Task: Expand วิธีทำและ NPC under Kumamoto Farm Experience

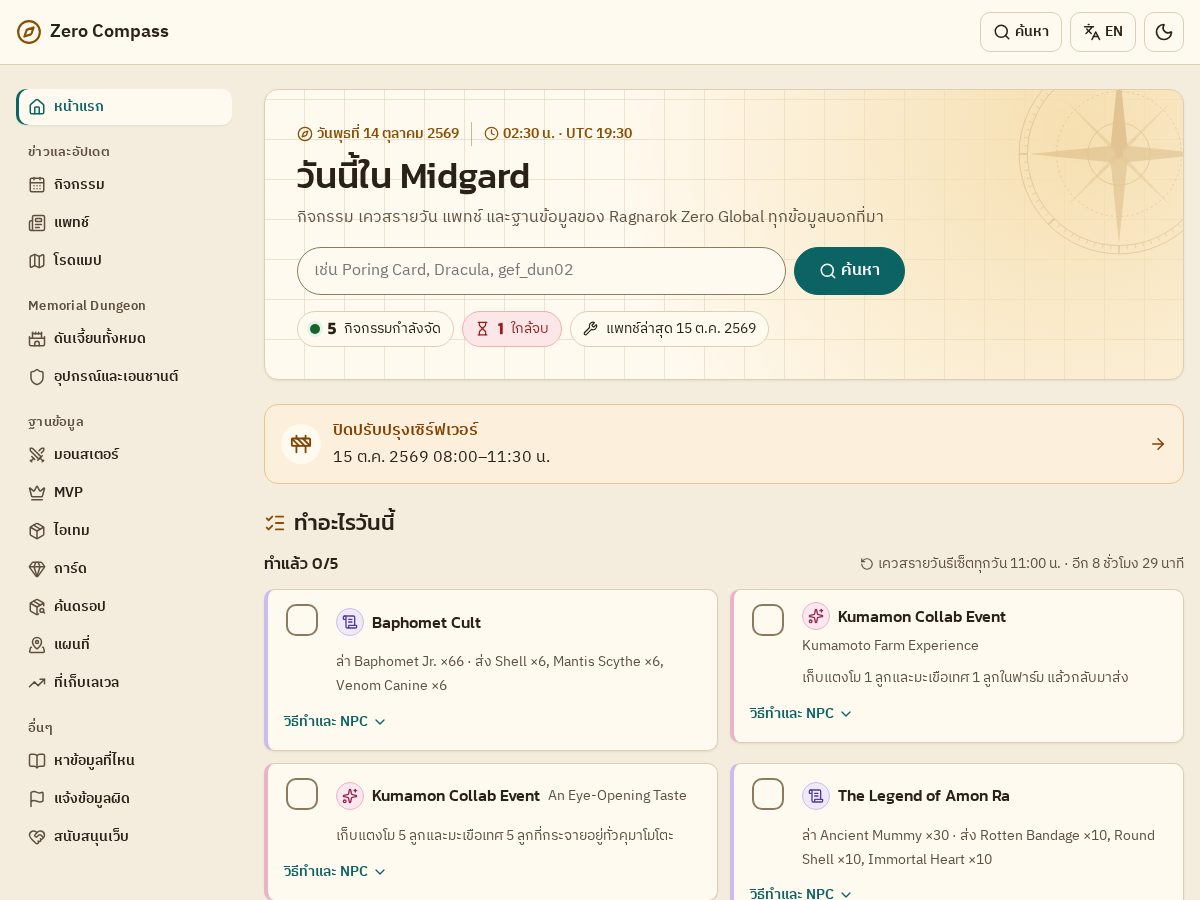Action: click(x=801, y=714)
